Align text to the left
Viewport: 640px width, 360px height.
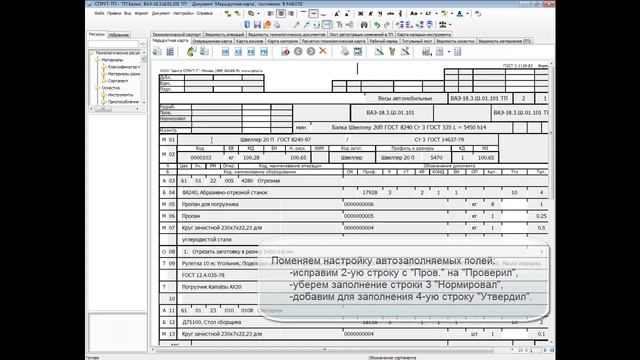(271, 13)
